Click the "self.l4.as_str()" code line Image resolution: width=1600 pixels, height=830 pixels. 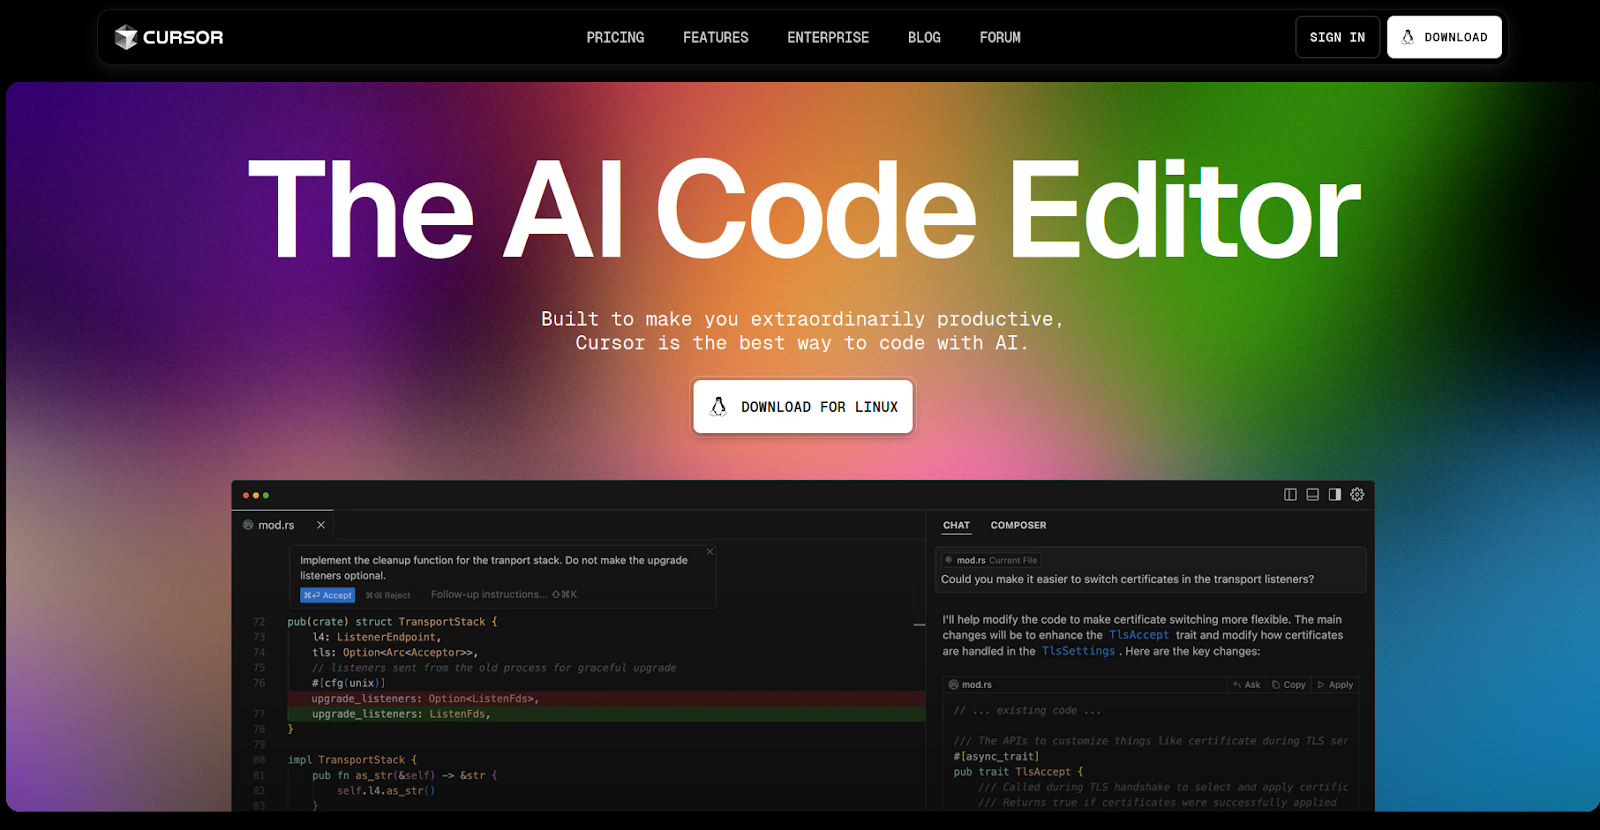coord(386,791)
